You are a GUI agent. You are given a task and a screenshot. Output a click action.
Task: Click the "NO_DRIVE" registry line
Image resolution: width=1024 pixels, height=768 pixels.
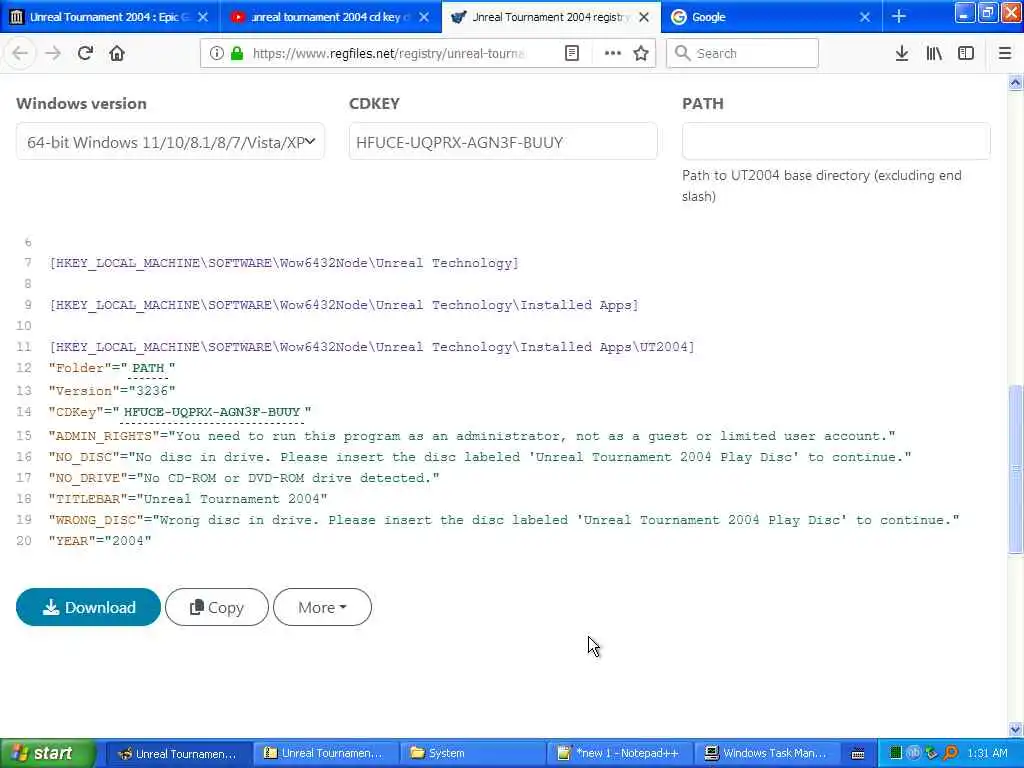click(244, 478)
